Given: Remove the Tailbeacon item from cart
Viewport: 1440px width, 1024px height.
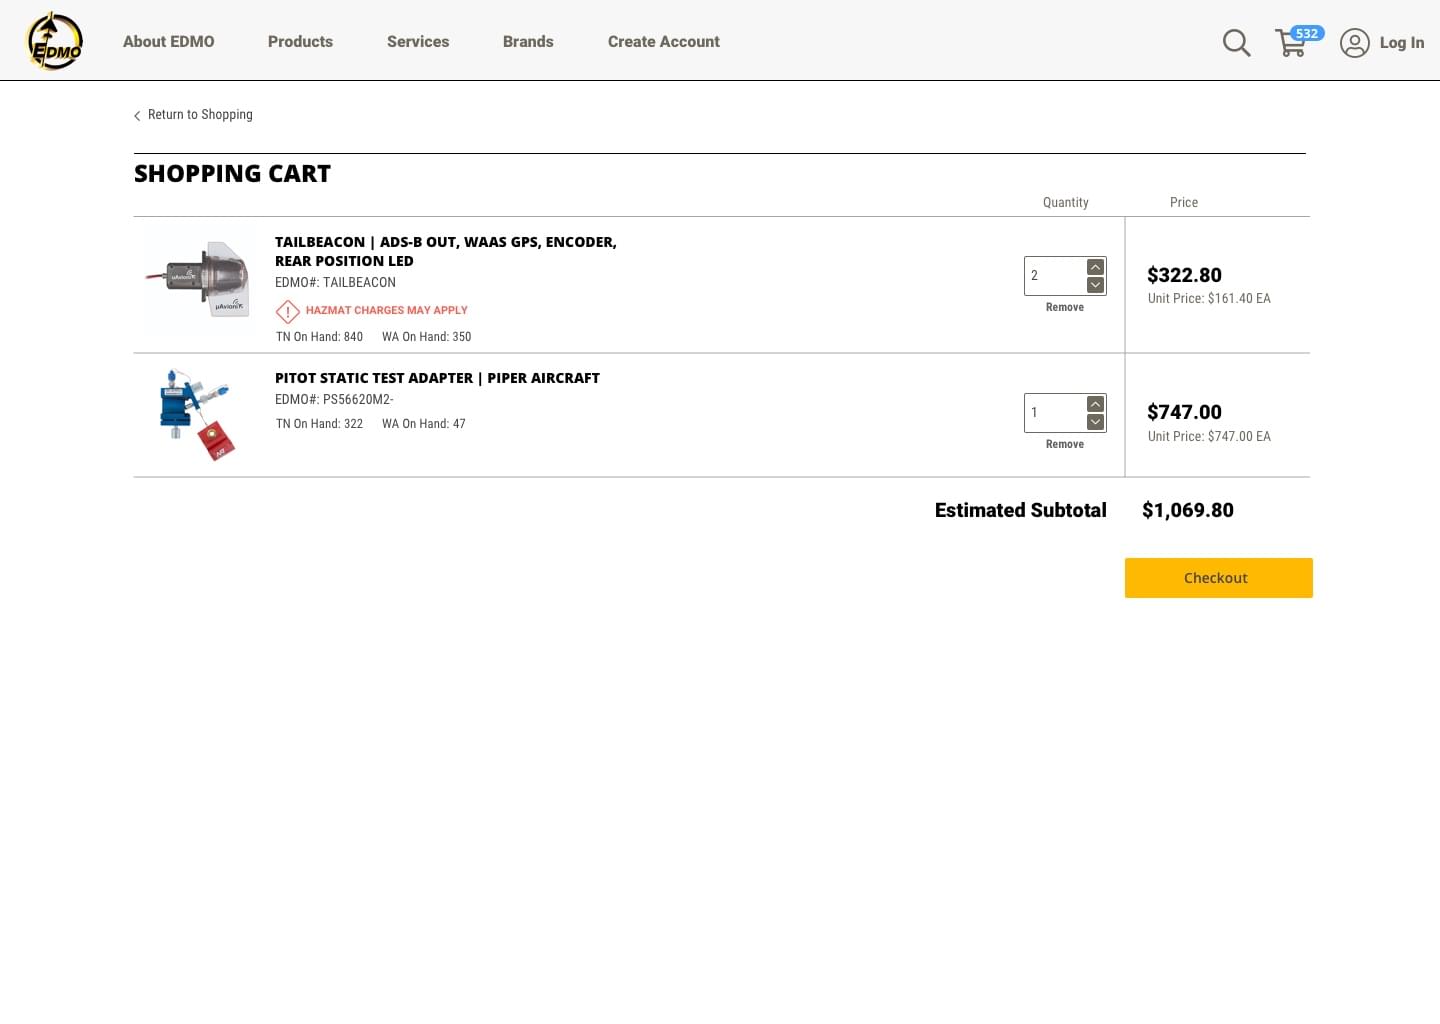Looking at the screenshot, I should click(1064, 308).
